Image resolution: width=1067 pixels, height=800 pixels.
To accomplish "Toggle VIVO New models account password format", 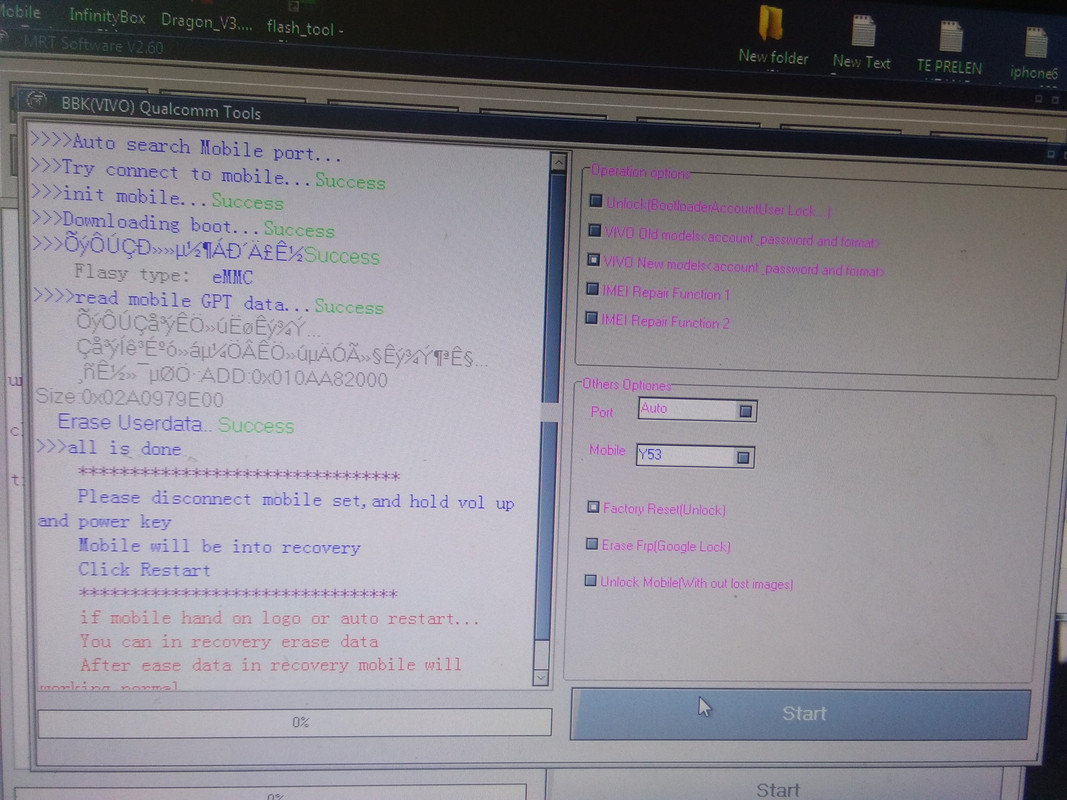I will (593, 259).
